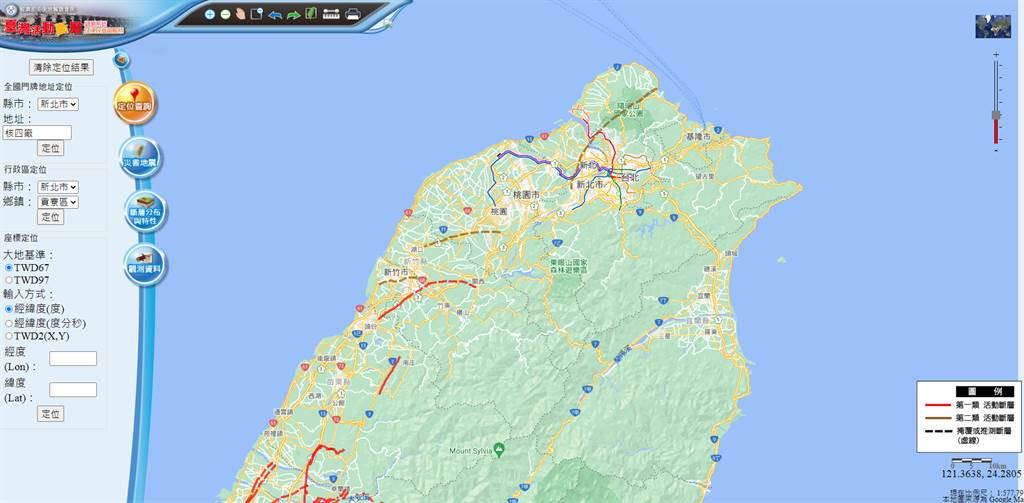Click the zoom out tool icon
The image size is (1024, 503).
point(225,14)
